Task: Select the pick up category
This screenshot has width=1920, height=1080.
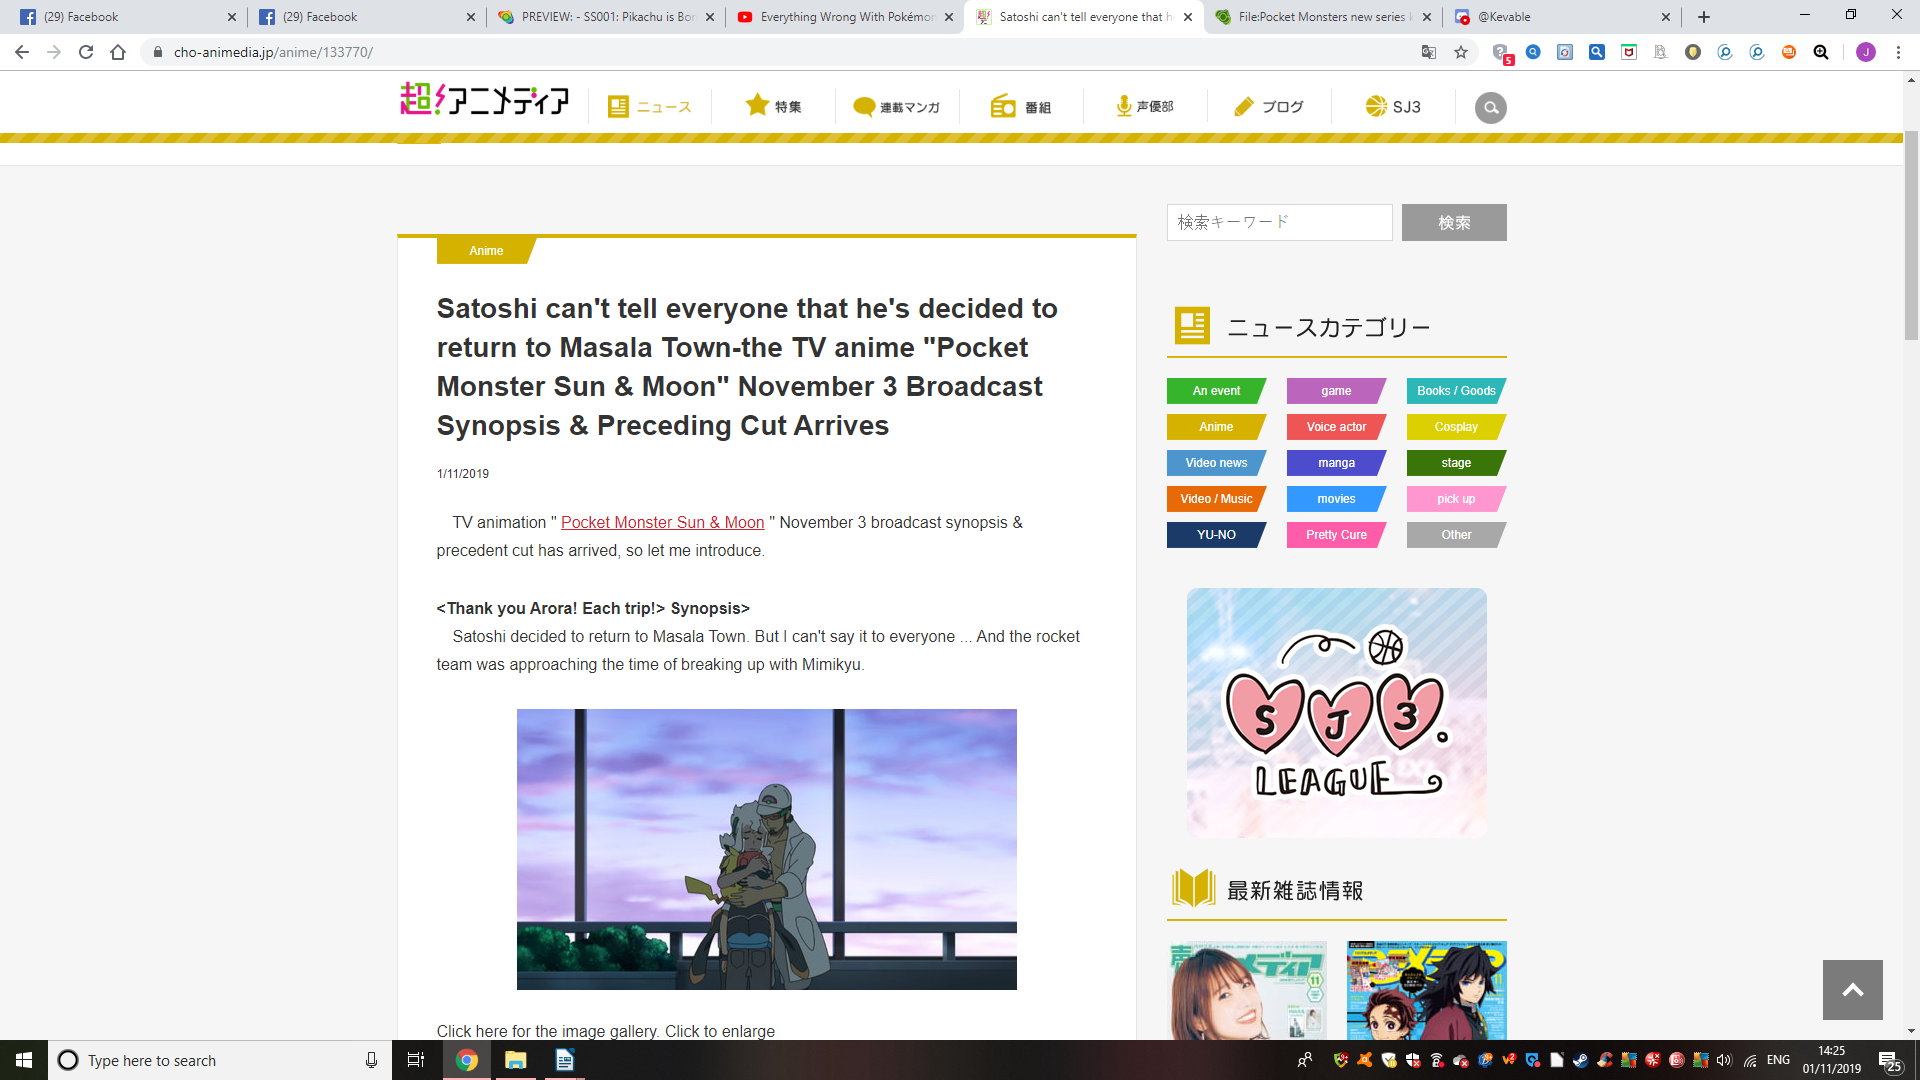Action: [x=1456, y=499]
